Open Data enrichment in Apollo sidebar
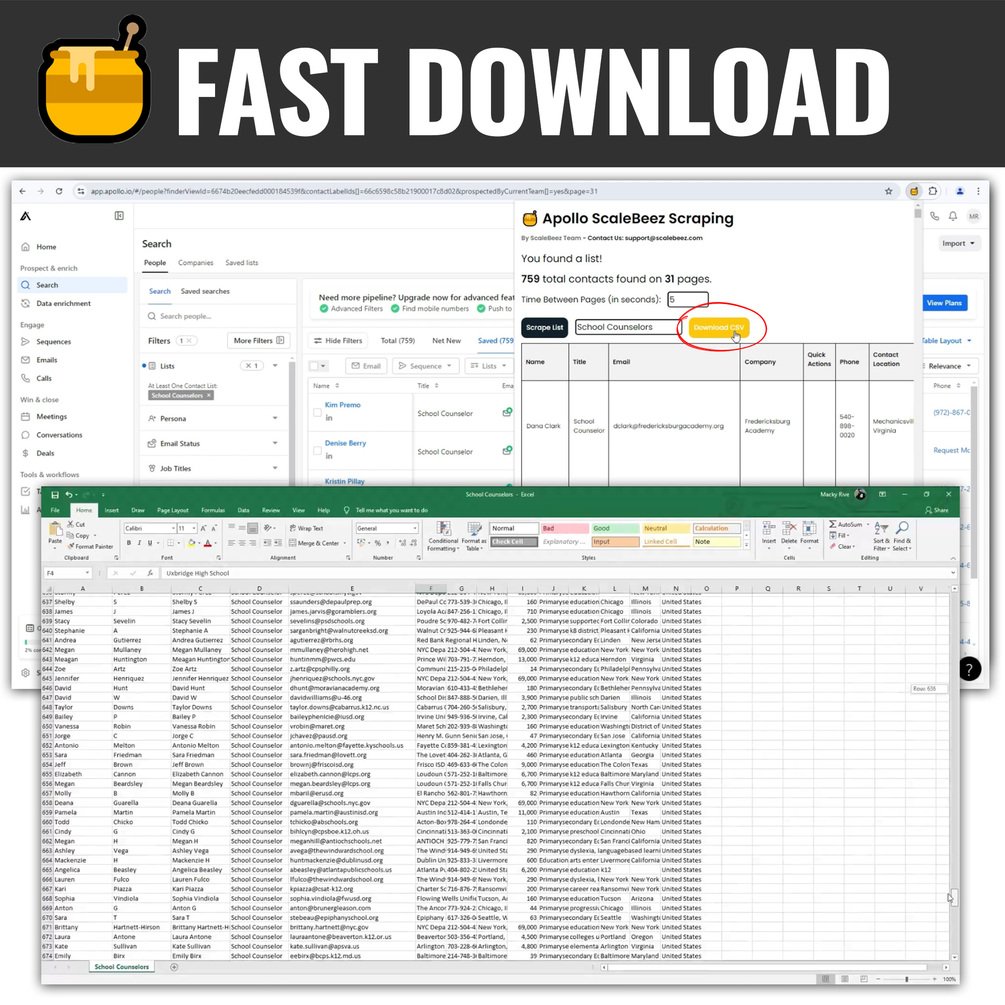The height and width of the screenshot is (1005, 1005). coord(63,304)
